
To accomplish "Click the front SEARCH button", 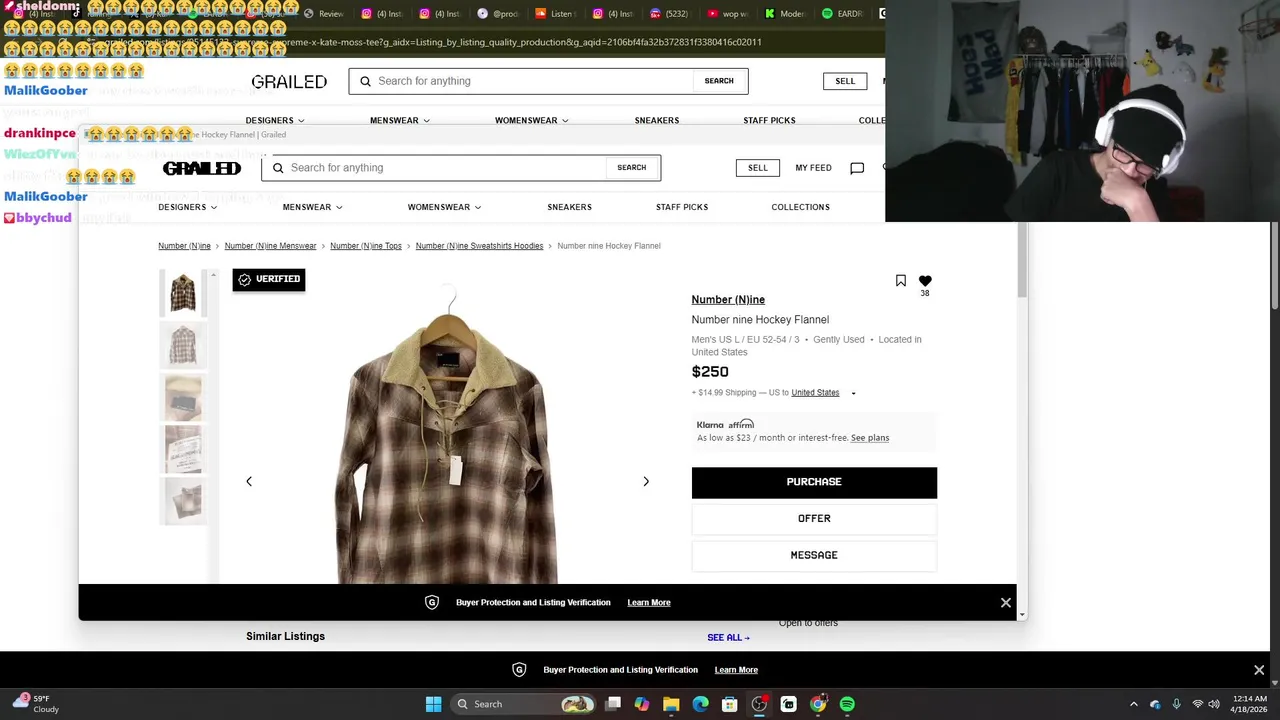I will point(632,168).
